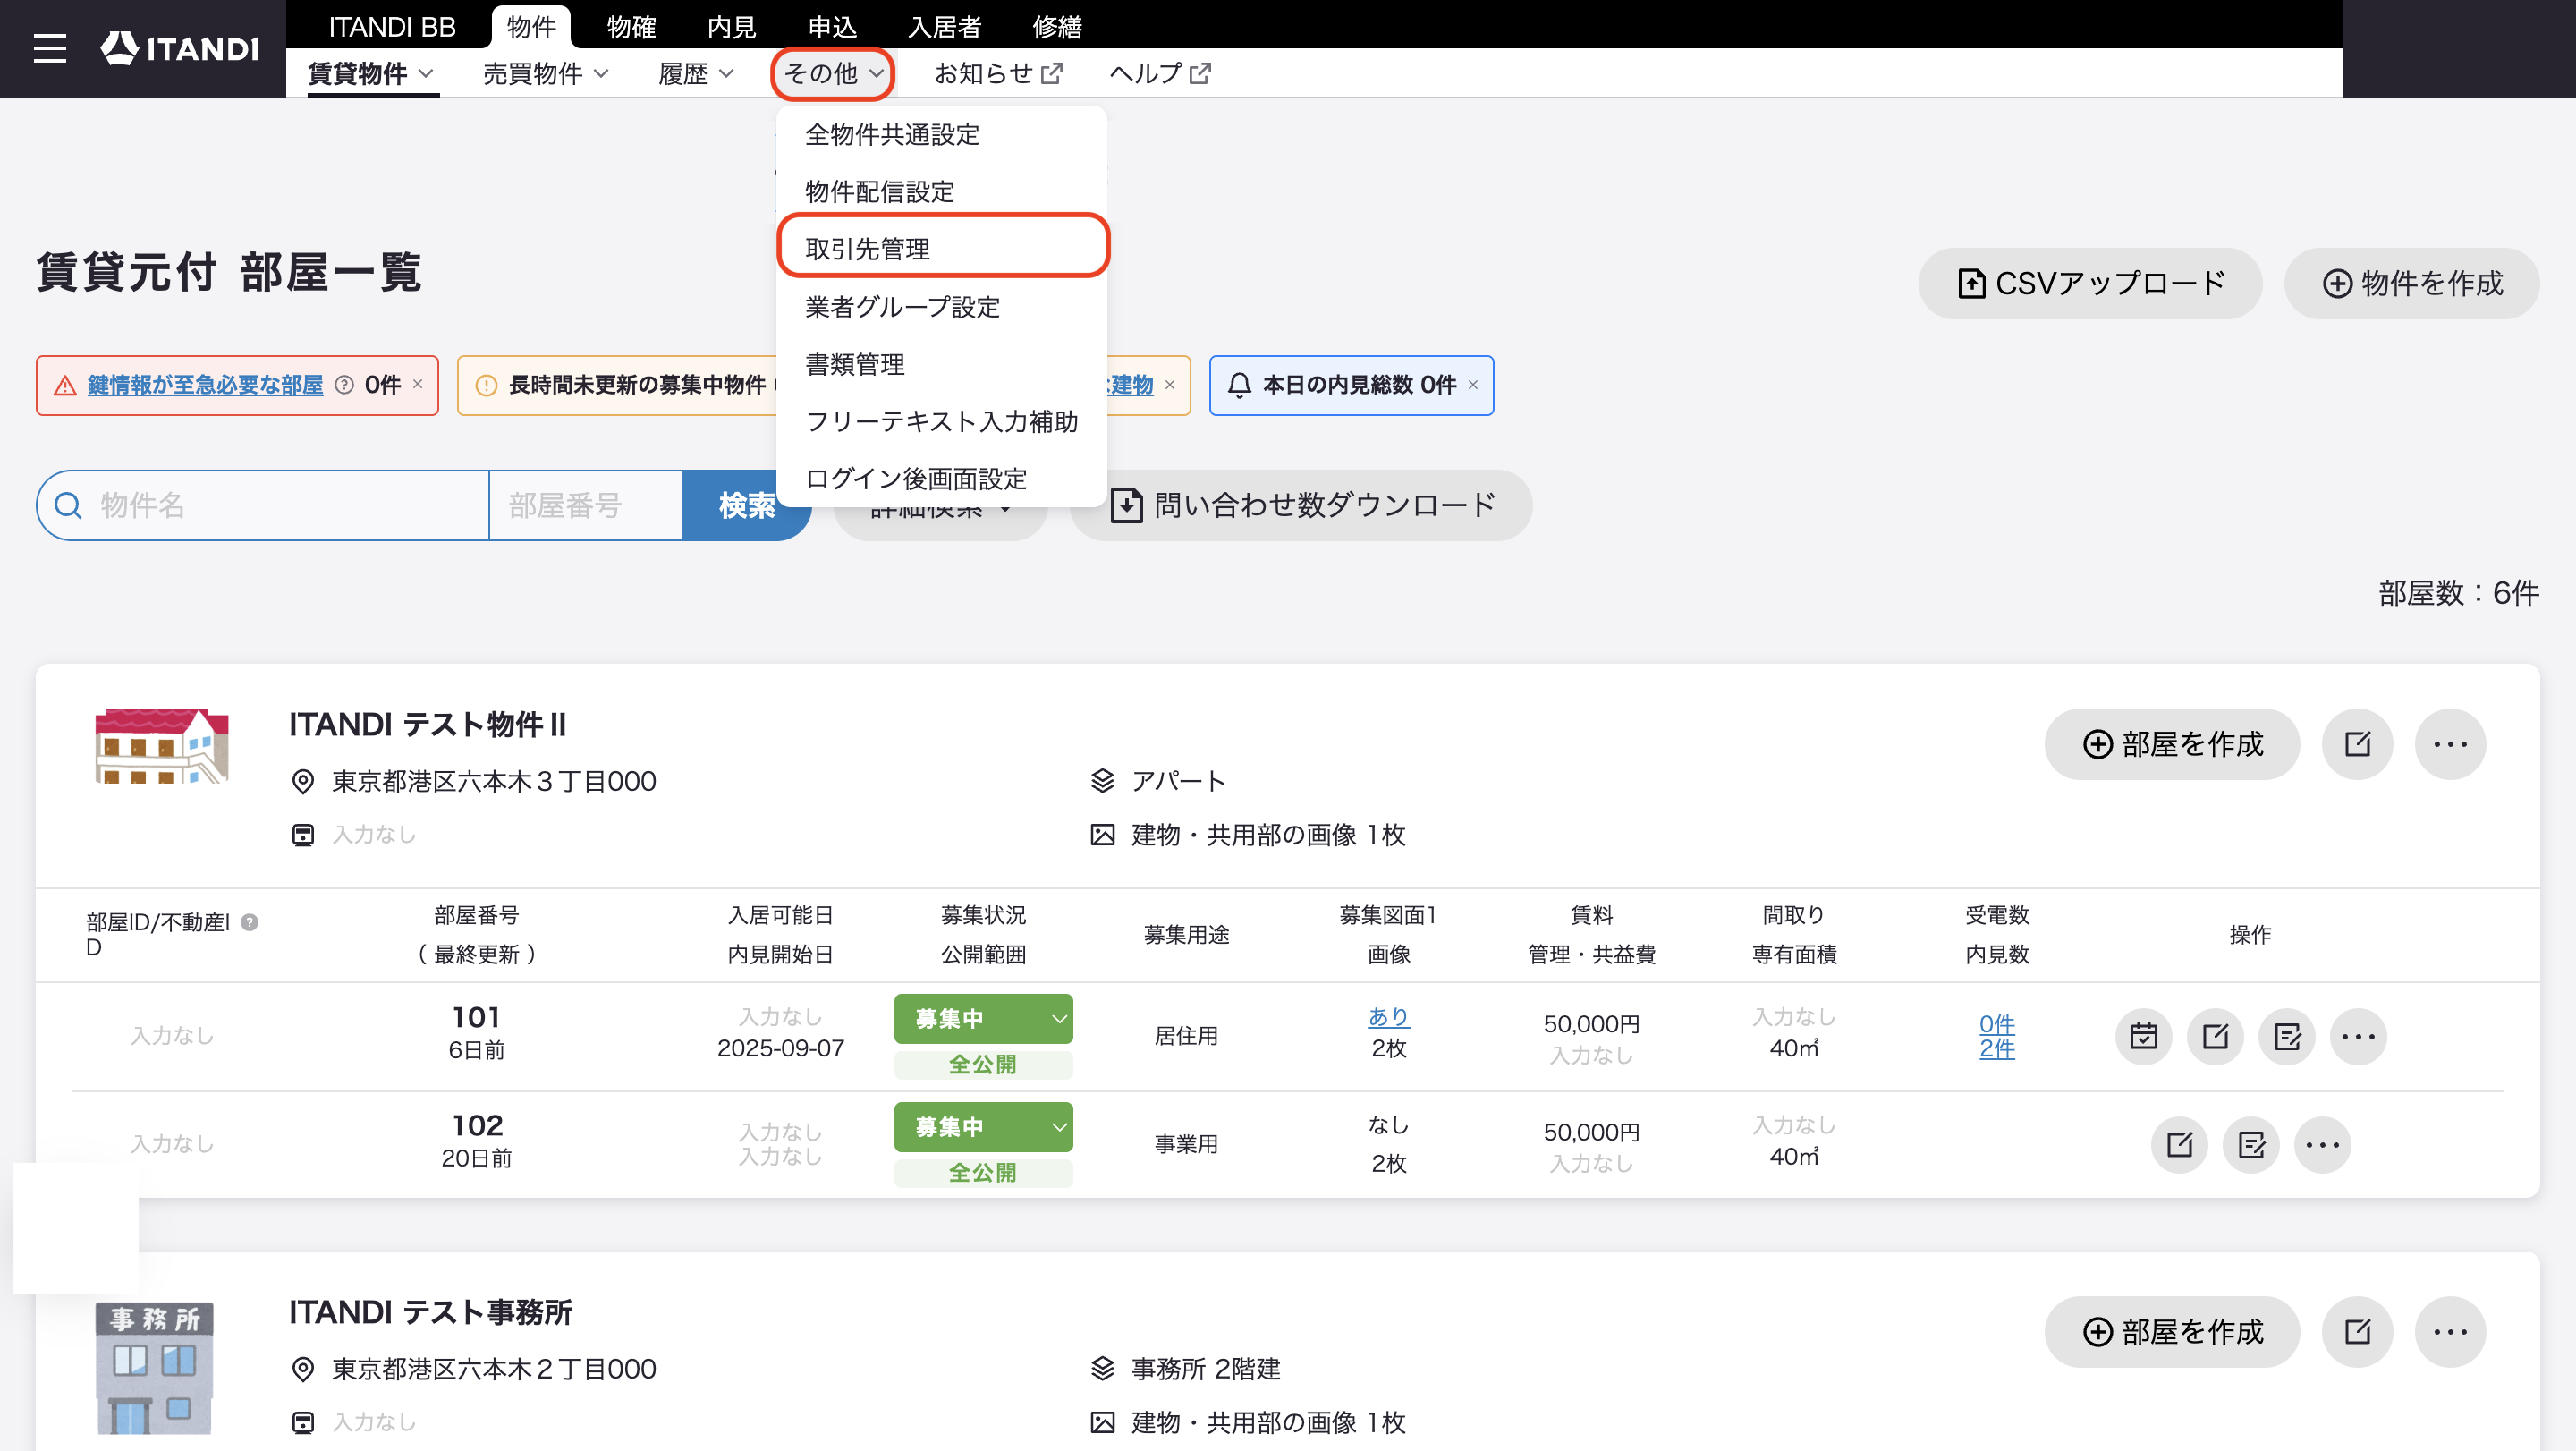Image resolution: width=2576 pixels, height=1451 pixels.
Task: Click the 物件を作成 button
Action: coord(2411,284)
